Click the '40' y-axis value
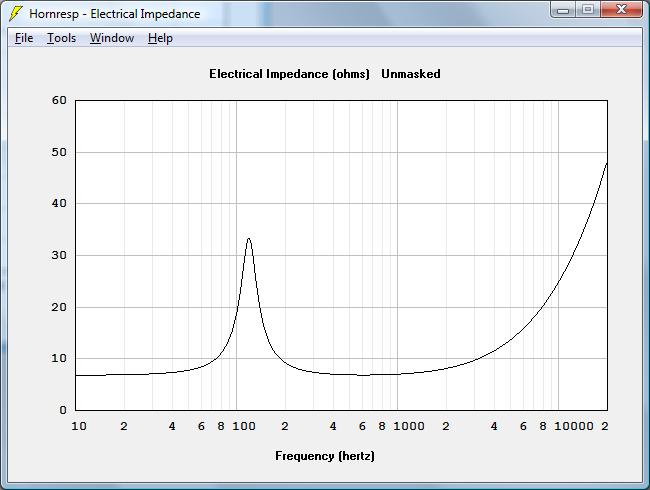Viewport: 650px width, 490px height. pyautogui.click(x=59, y=203)
